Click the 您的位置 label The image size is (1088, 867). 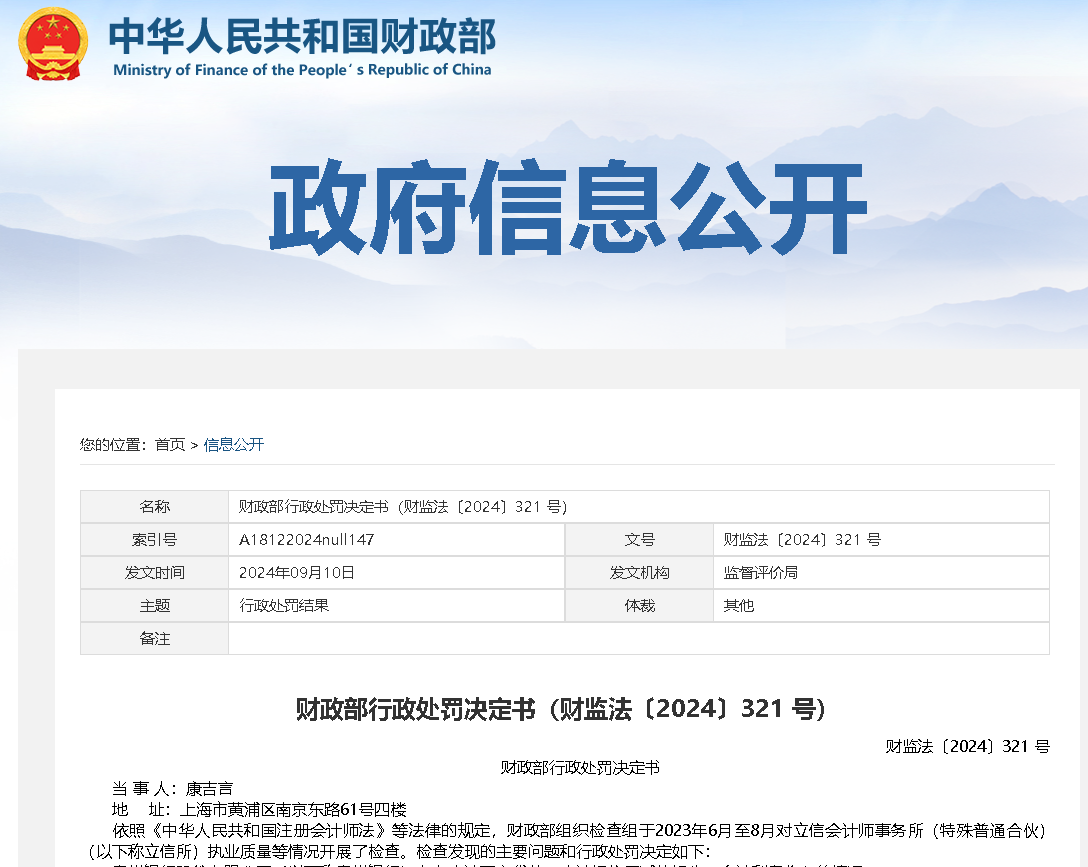coord(113,445)
